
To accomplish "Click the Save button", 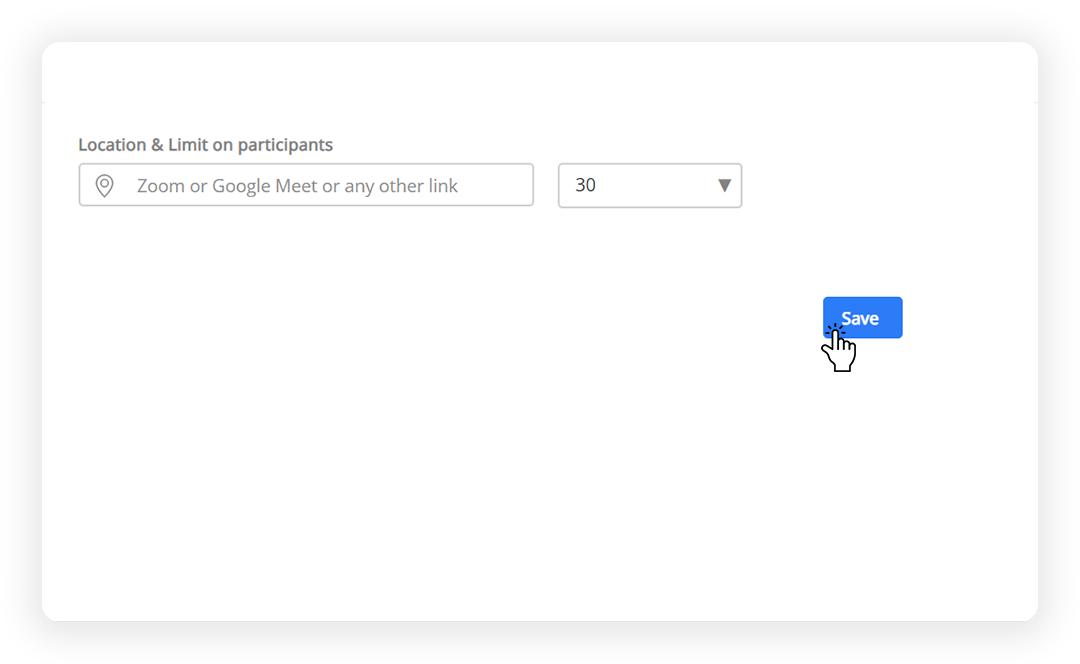I will pos(862,318).
